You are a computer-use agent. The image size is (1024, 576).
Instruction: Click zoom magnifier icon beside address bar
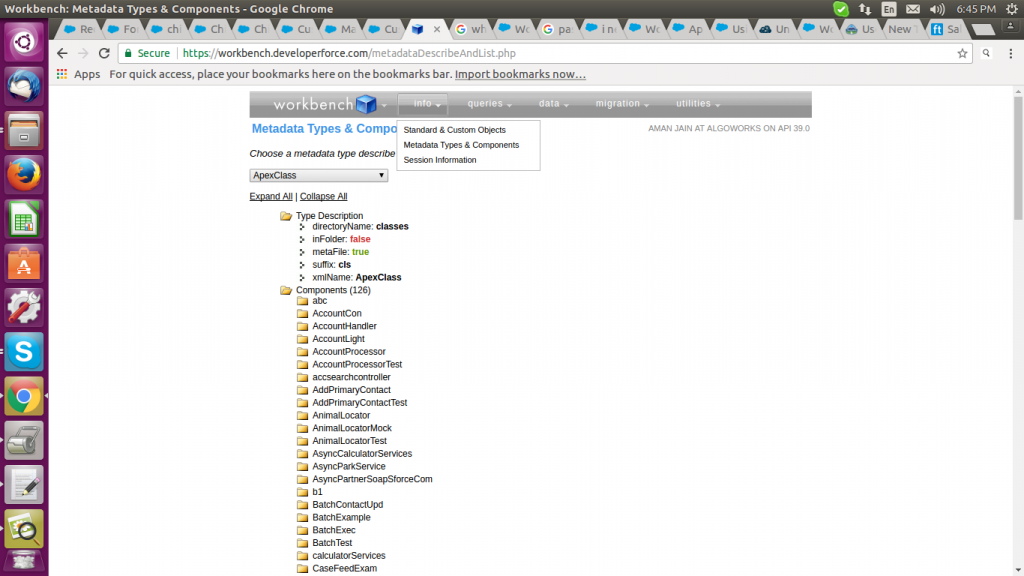986,54
